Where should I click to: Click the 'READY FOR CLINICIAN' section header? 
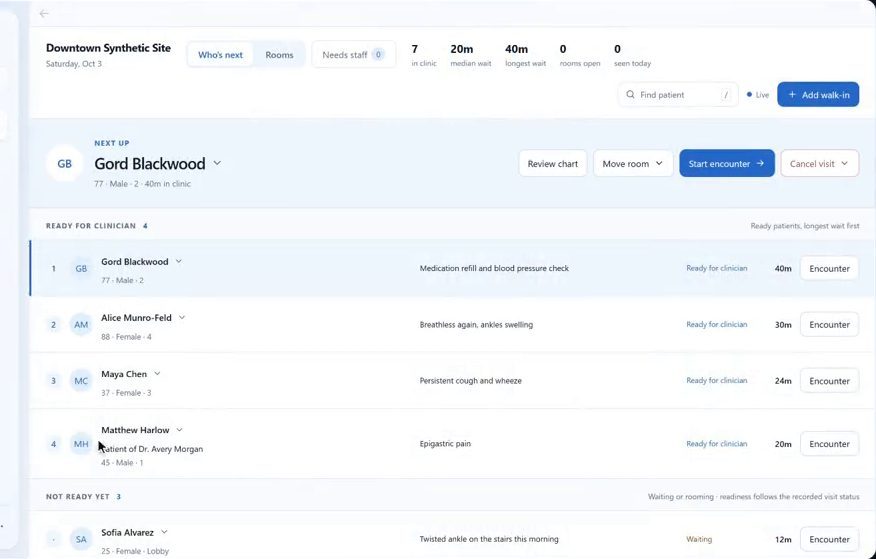point(91,226)
